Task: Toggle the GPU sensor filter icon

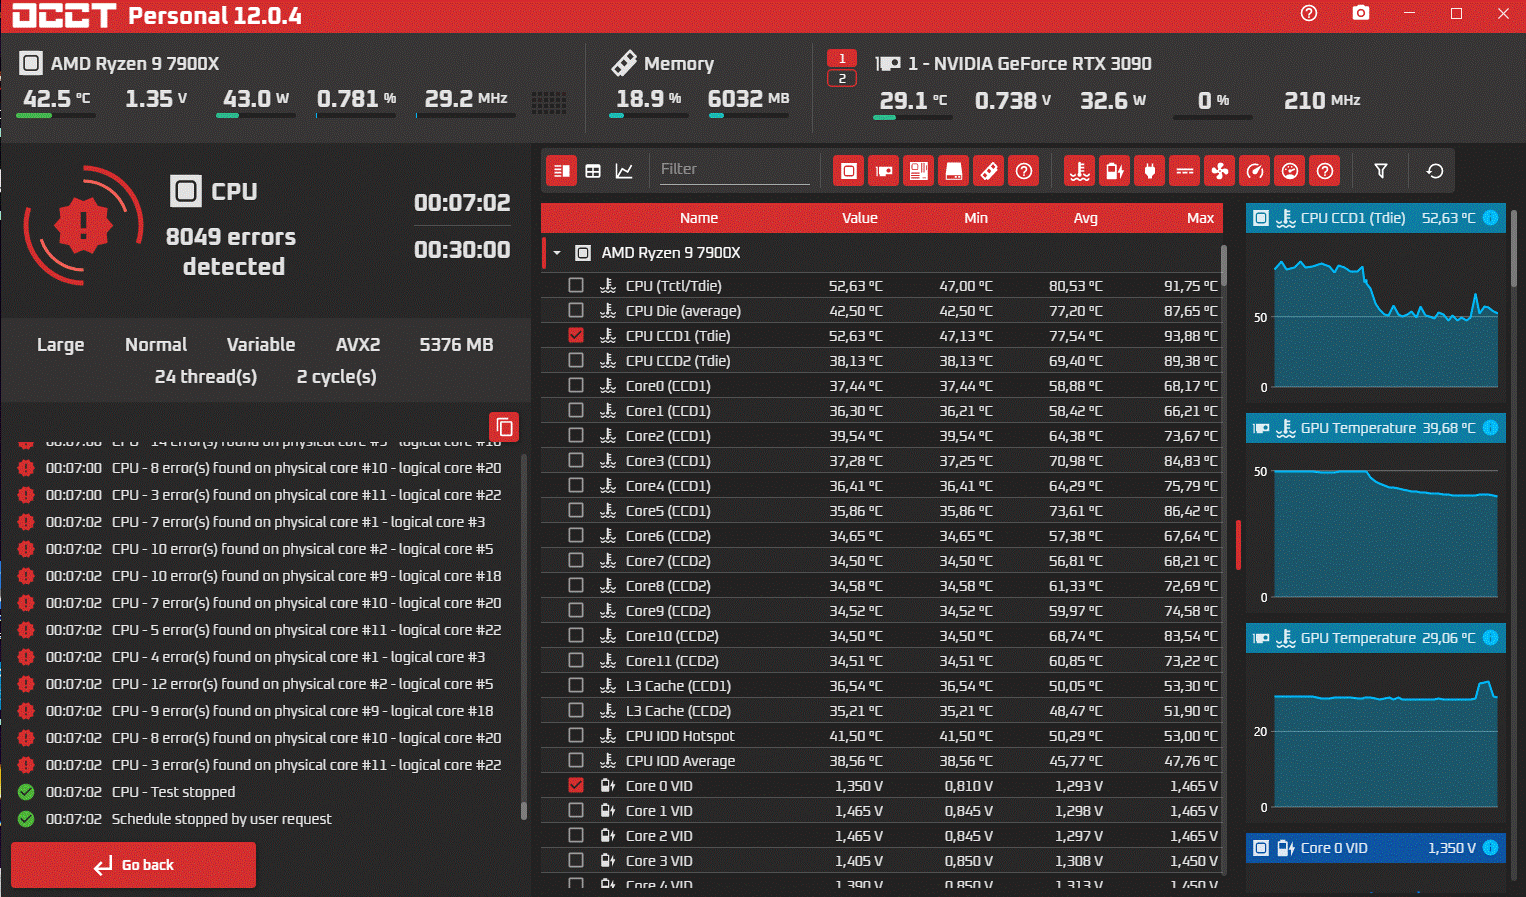Action: [x=884, y=171]
